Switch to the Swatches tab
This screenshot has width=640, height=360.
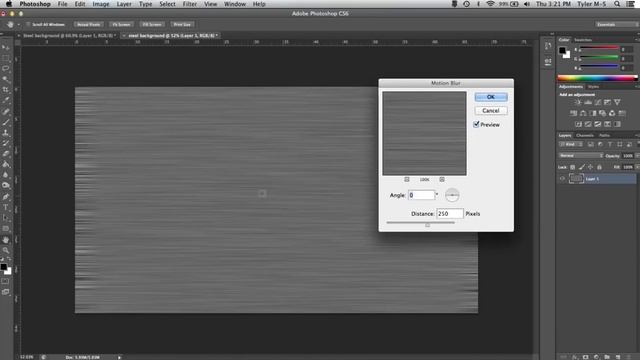tap(583, 40)
